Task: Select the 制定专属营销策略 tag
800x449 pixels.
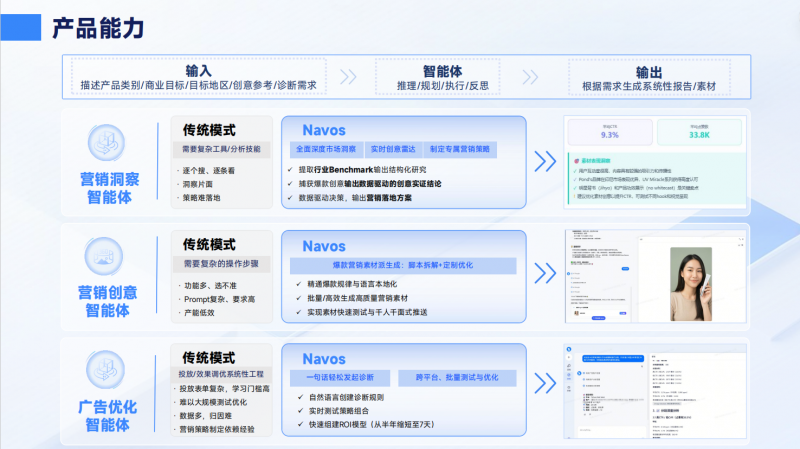Action: [x=459, y=149]
